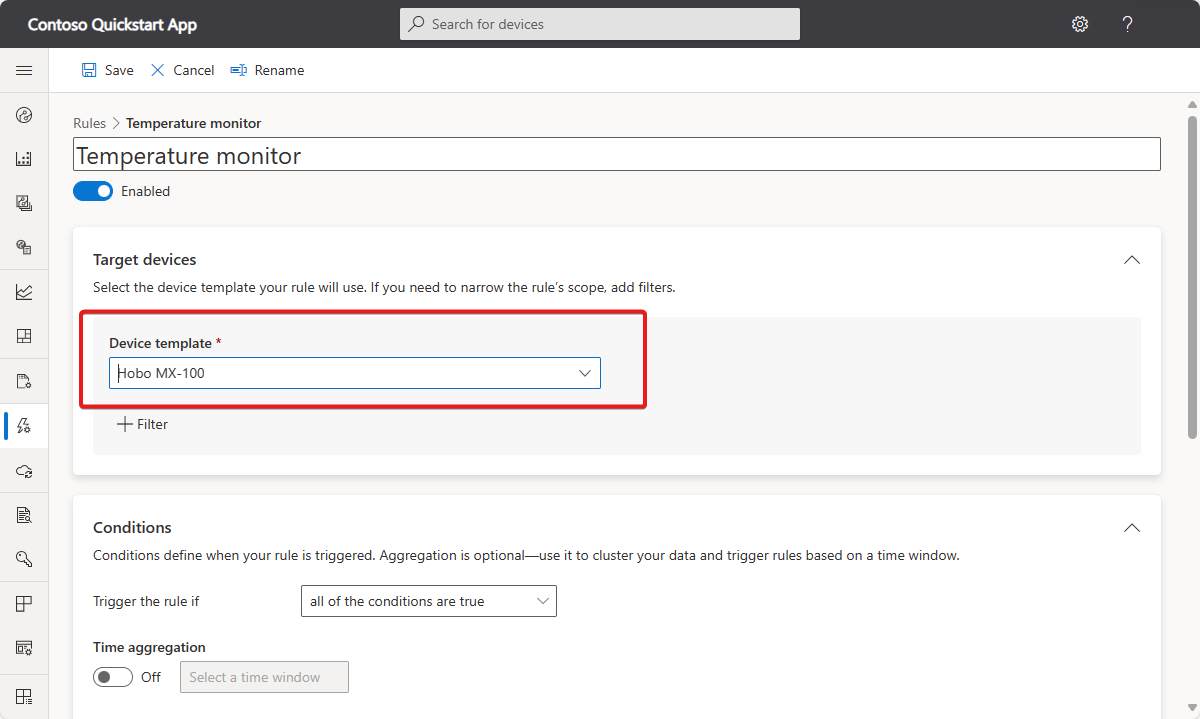
Task: Select the Rules lightning icon in sidebar
Action: pos(24,425)
